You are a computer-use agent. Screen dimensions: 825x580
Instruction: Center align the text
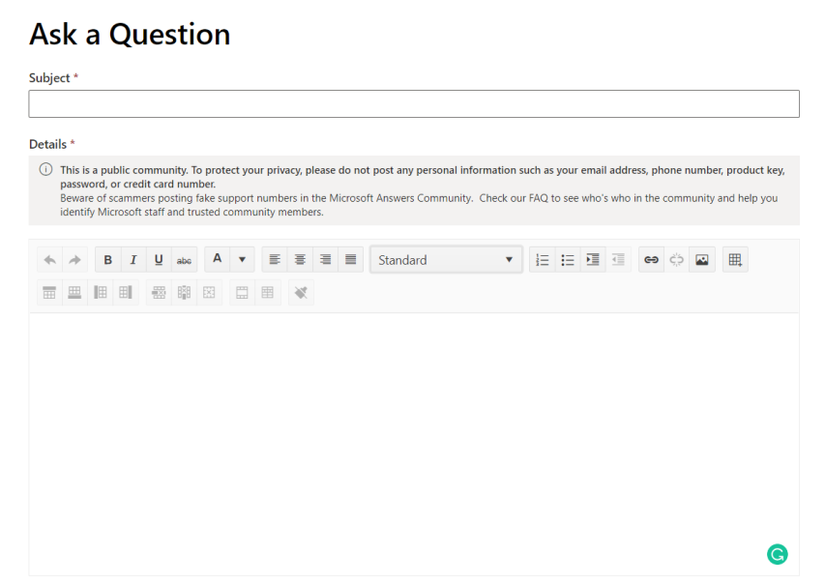point(300,259)
